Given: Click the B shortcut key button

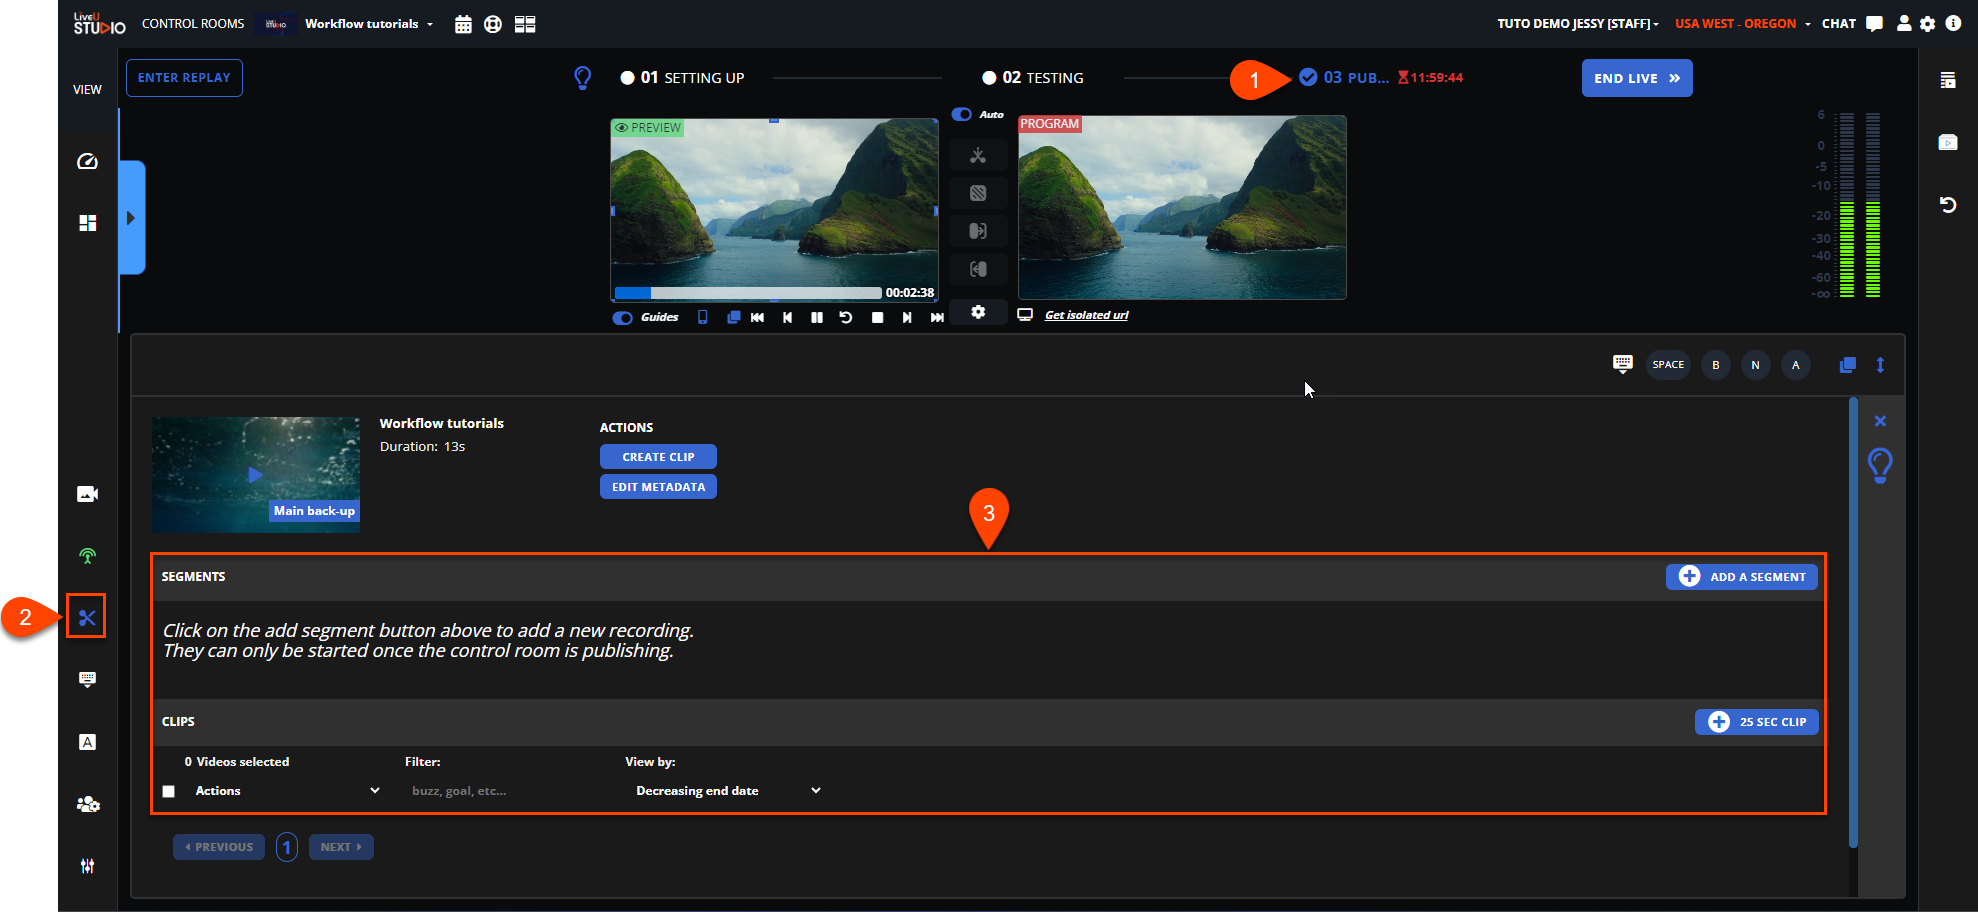Looking at the screenshot, I should [1716, 365].
